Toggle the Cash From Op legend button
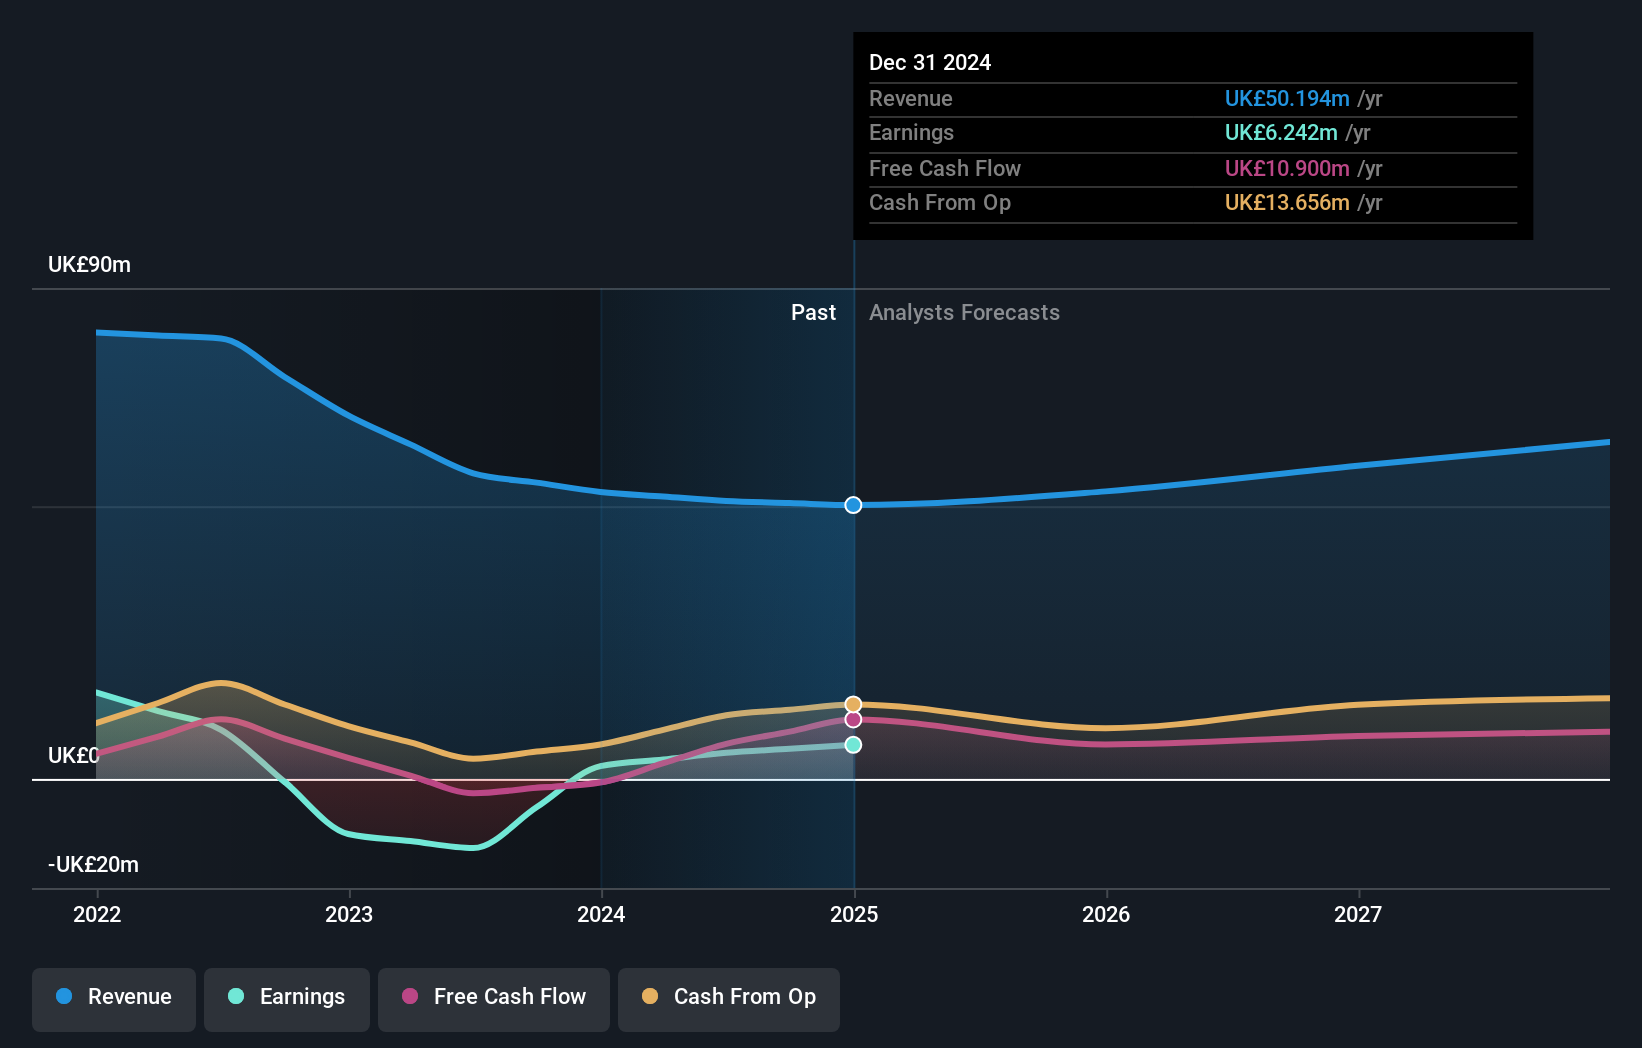1642x1048 pixels. 729,999
